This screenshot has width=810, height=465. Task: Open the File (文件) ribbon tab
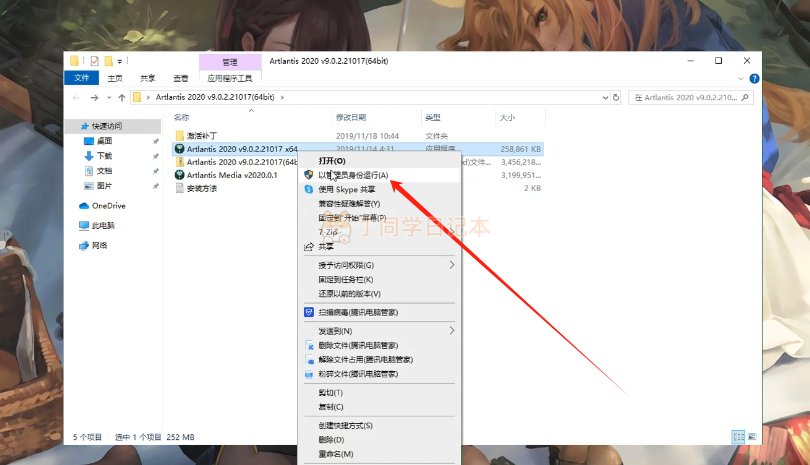(x=82, y=78)
